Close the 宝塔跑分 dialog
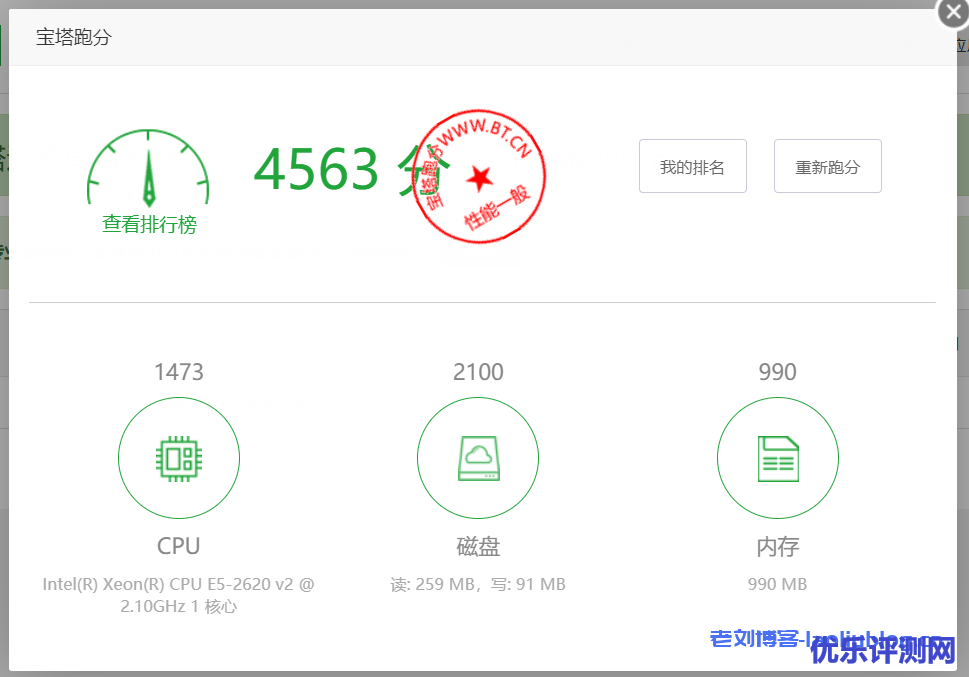The width and height of the screenshot is (969, 677). pyautogui.click(x=952, y=13)
